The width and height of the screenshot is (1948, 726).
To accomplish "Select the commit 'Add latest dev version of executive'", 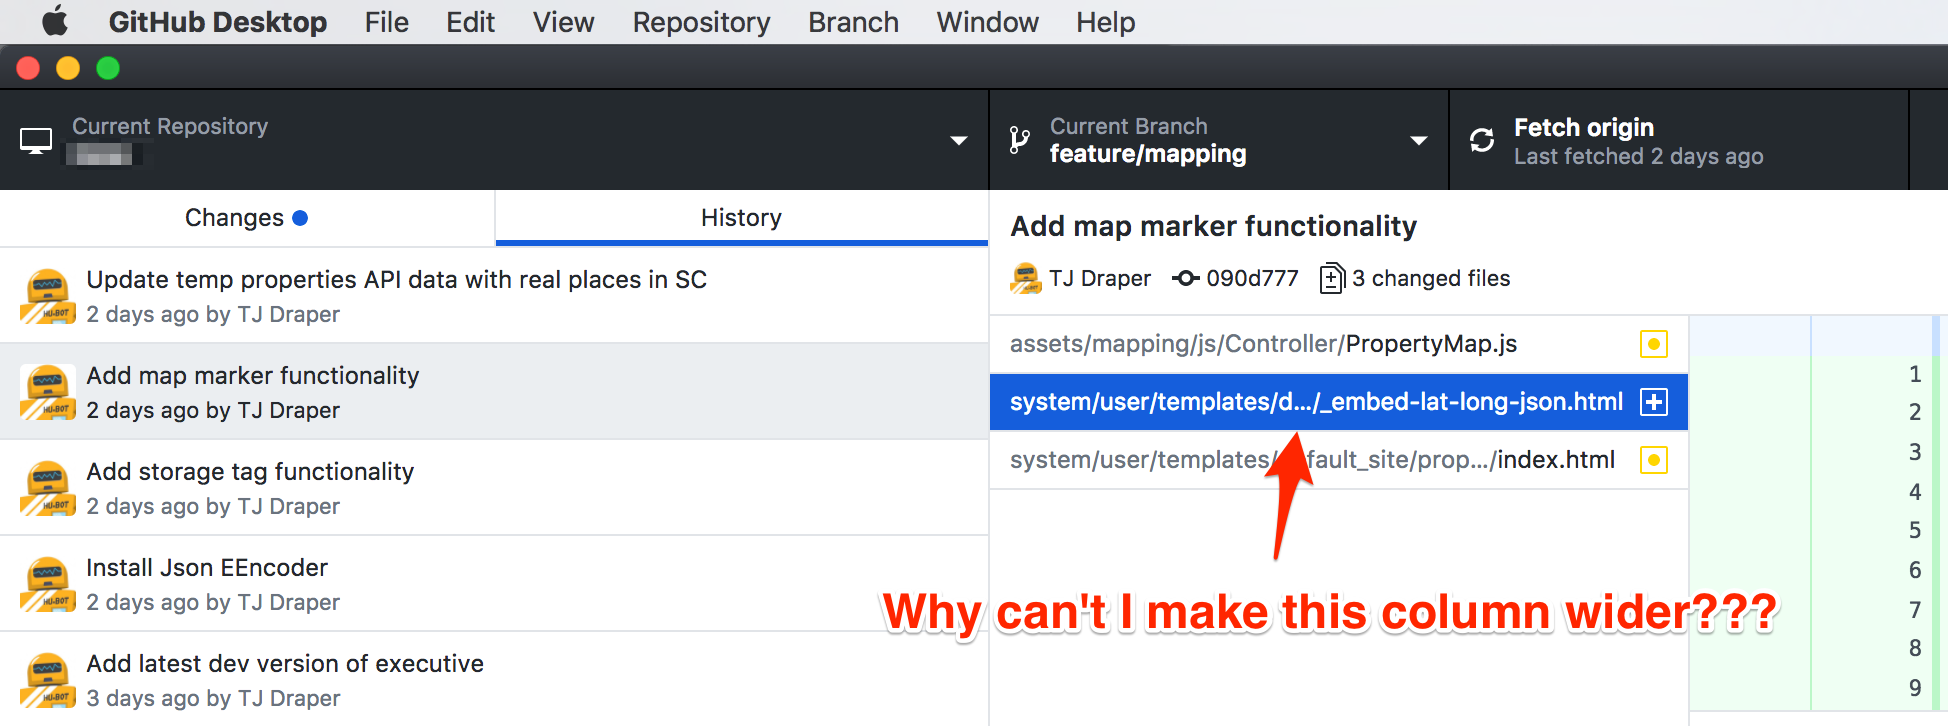I will pos(494,679).
